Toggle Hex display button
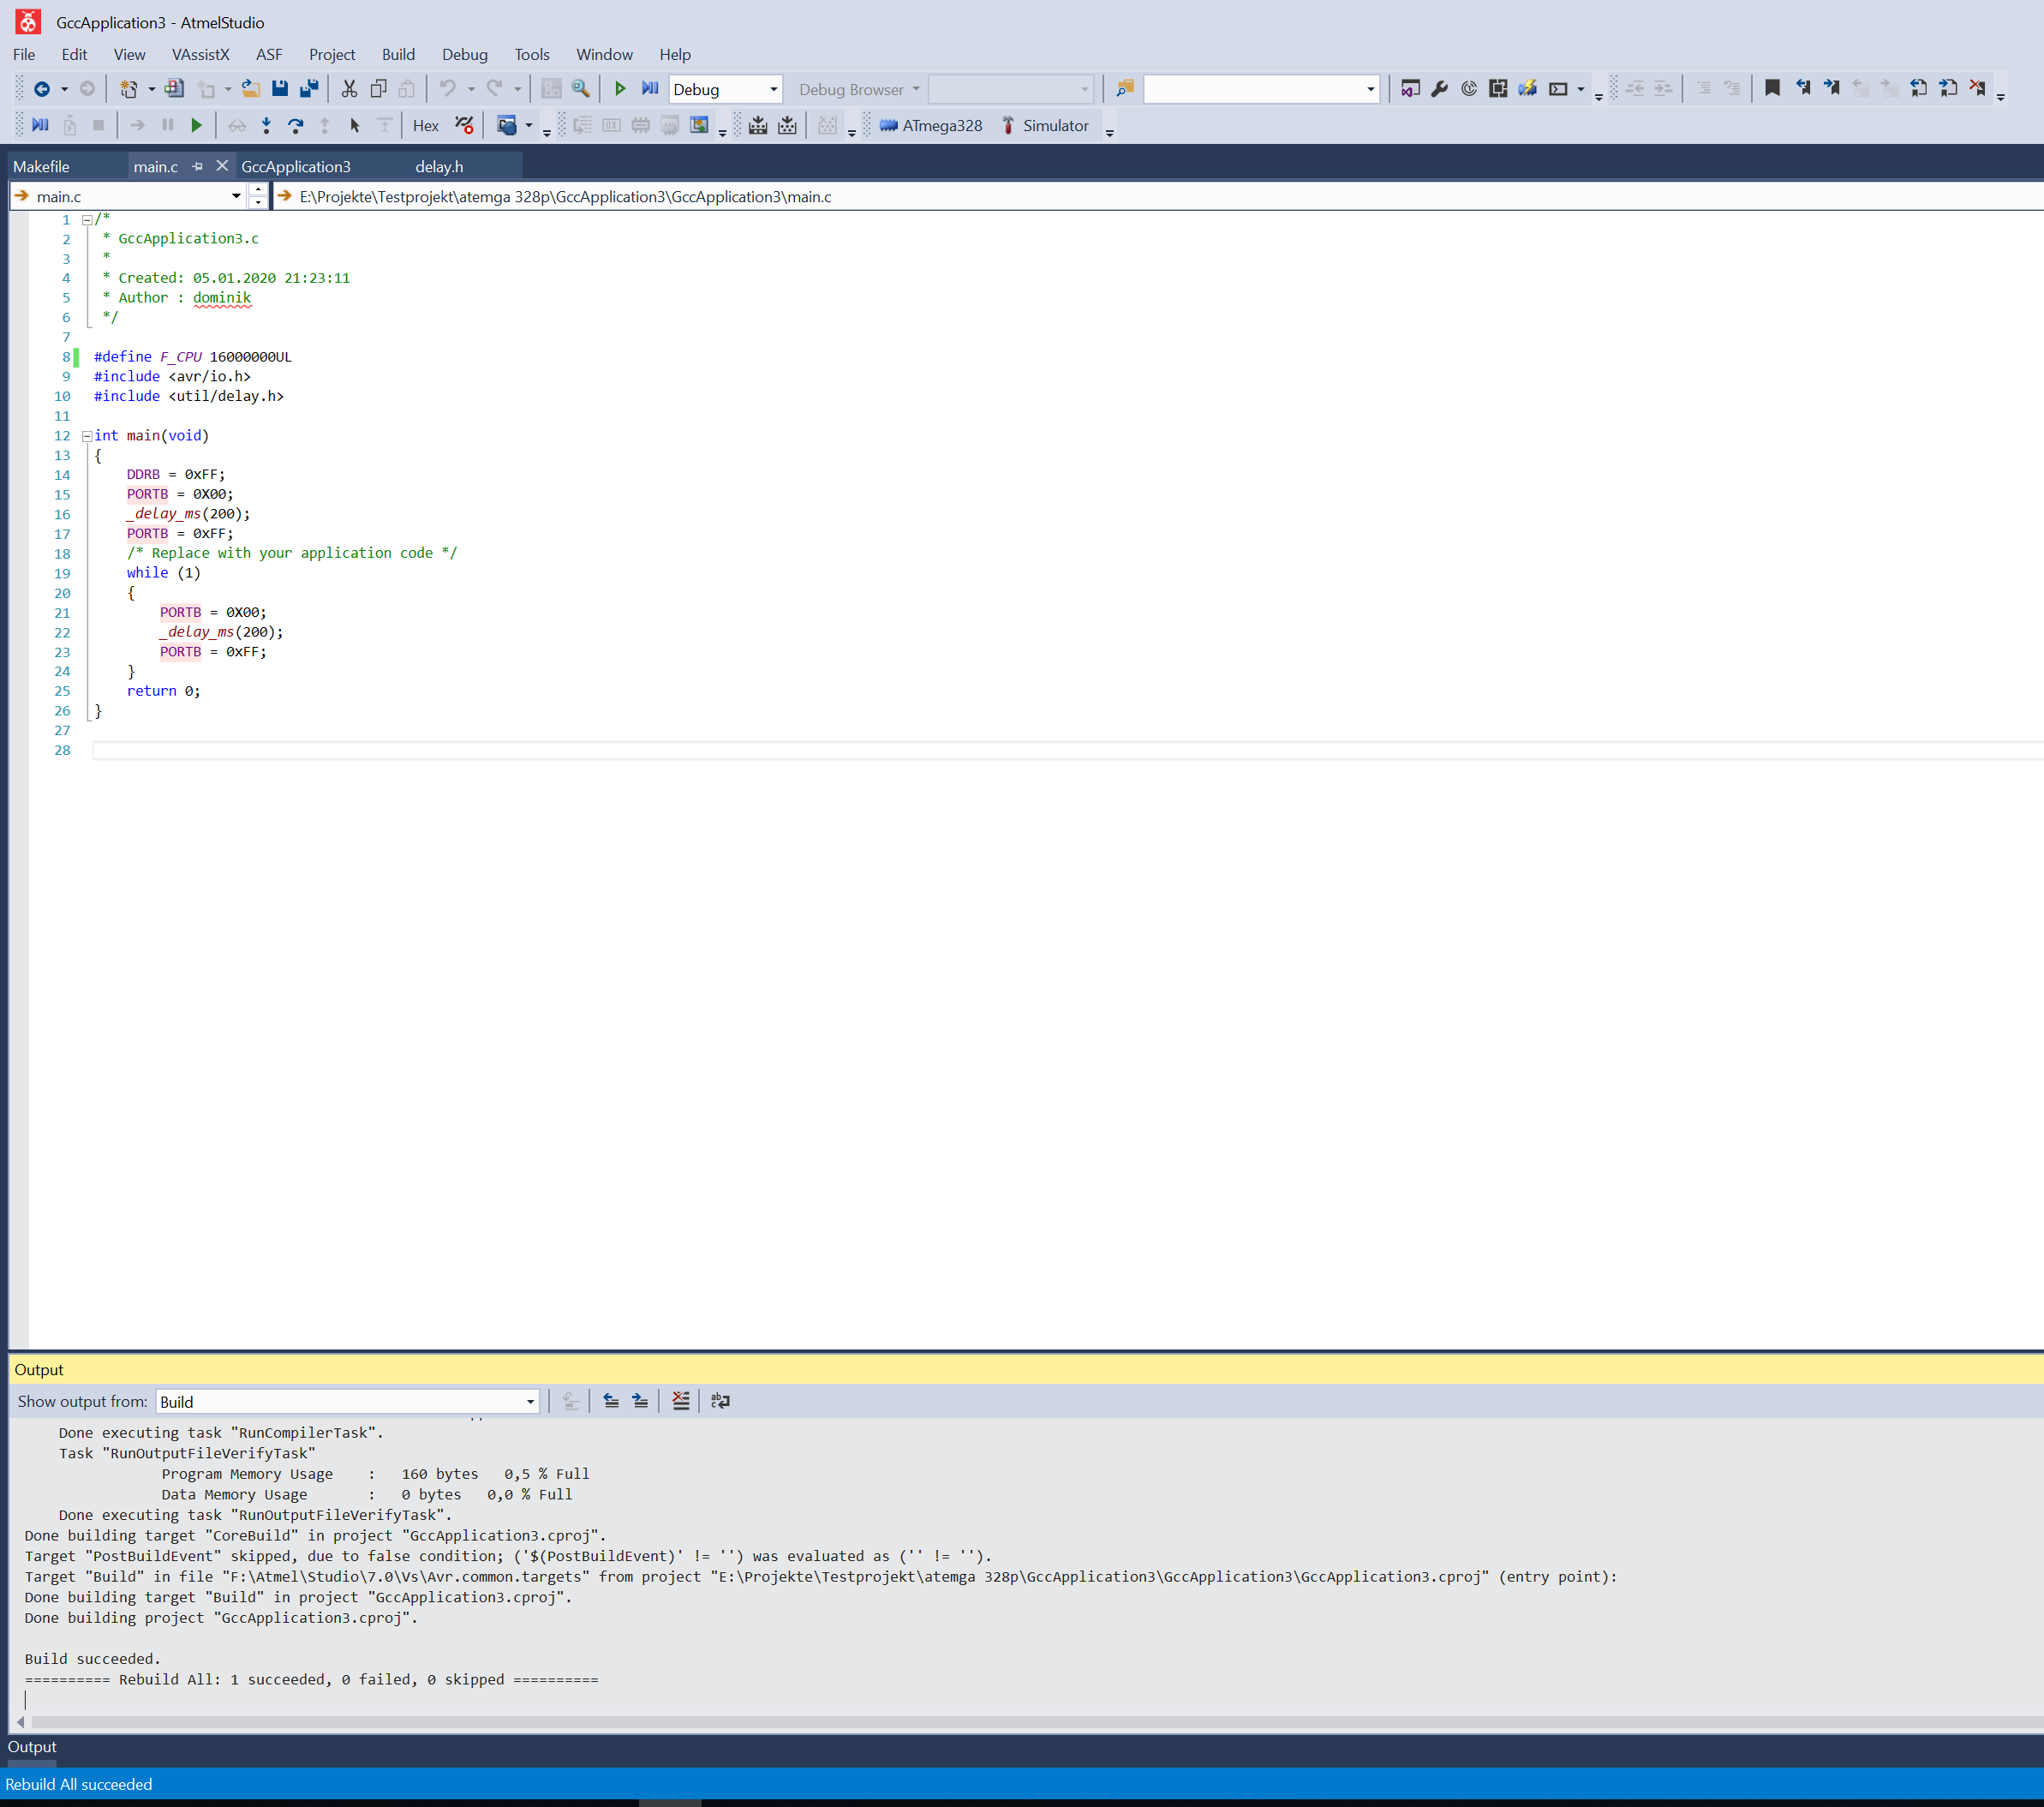 tap(426, 125)
